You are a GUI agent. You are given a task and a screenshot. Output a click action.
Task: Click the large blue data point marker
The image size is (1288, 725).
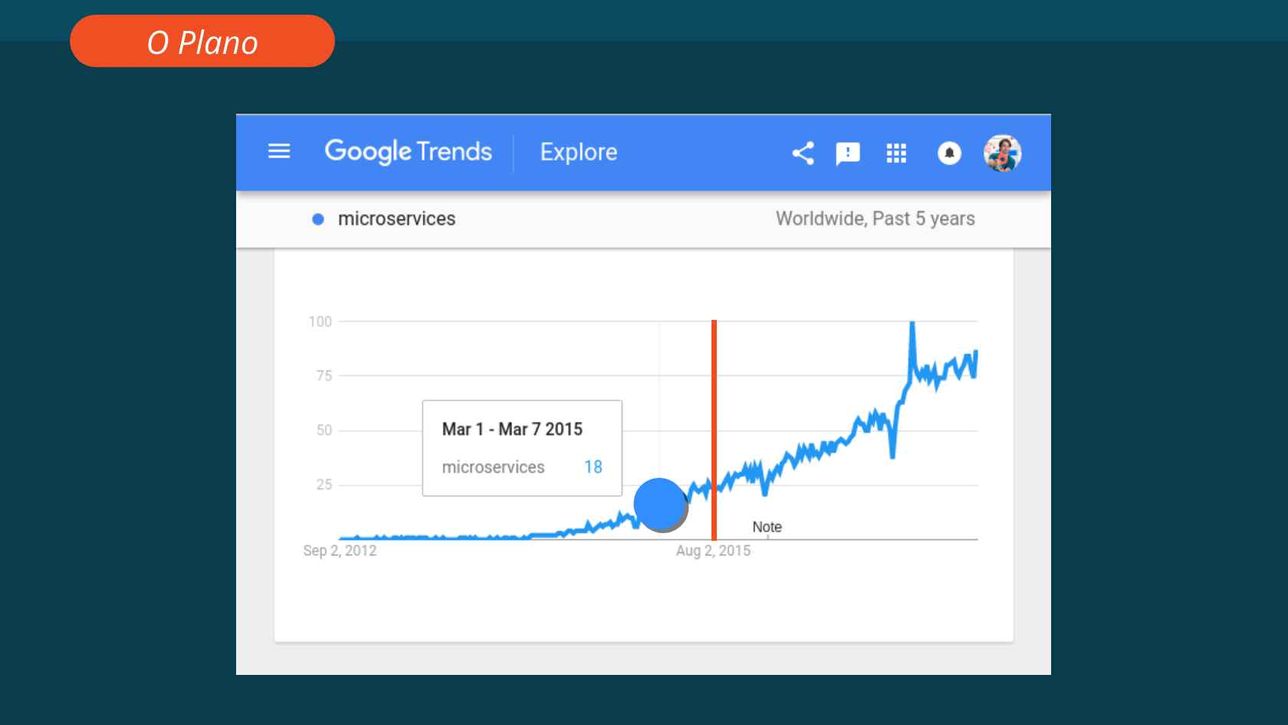point(661,505)
